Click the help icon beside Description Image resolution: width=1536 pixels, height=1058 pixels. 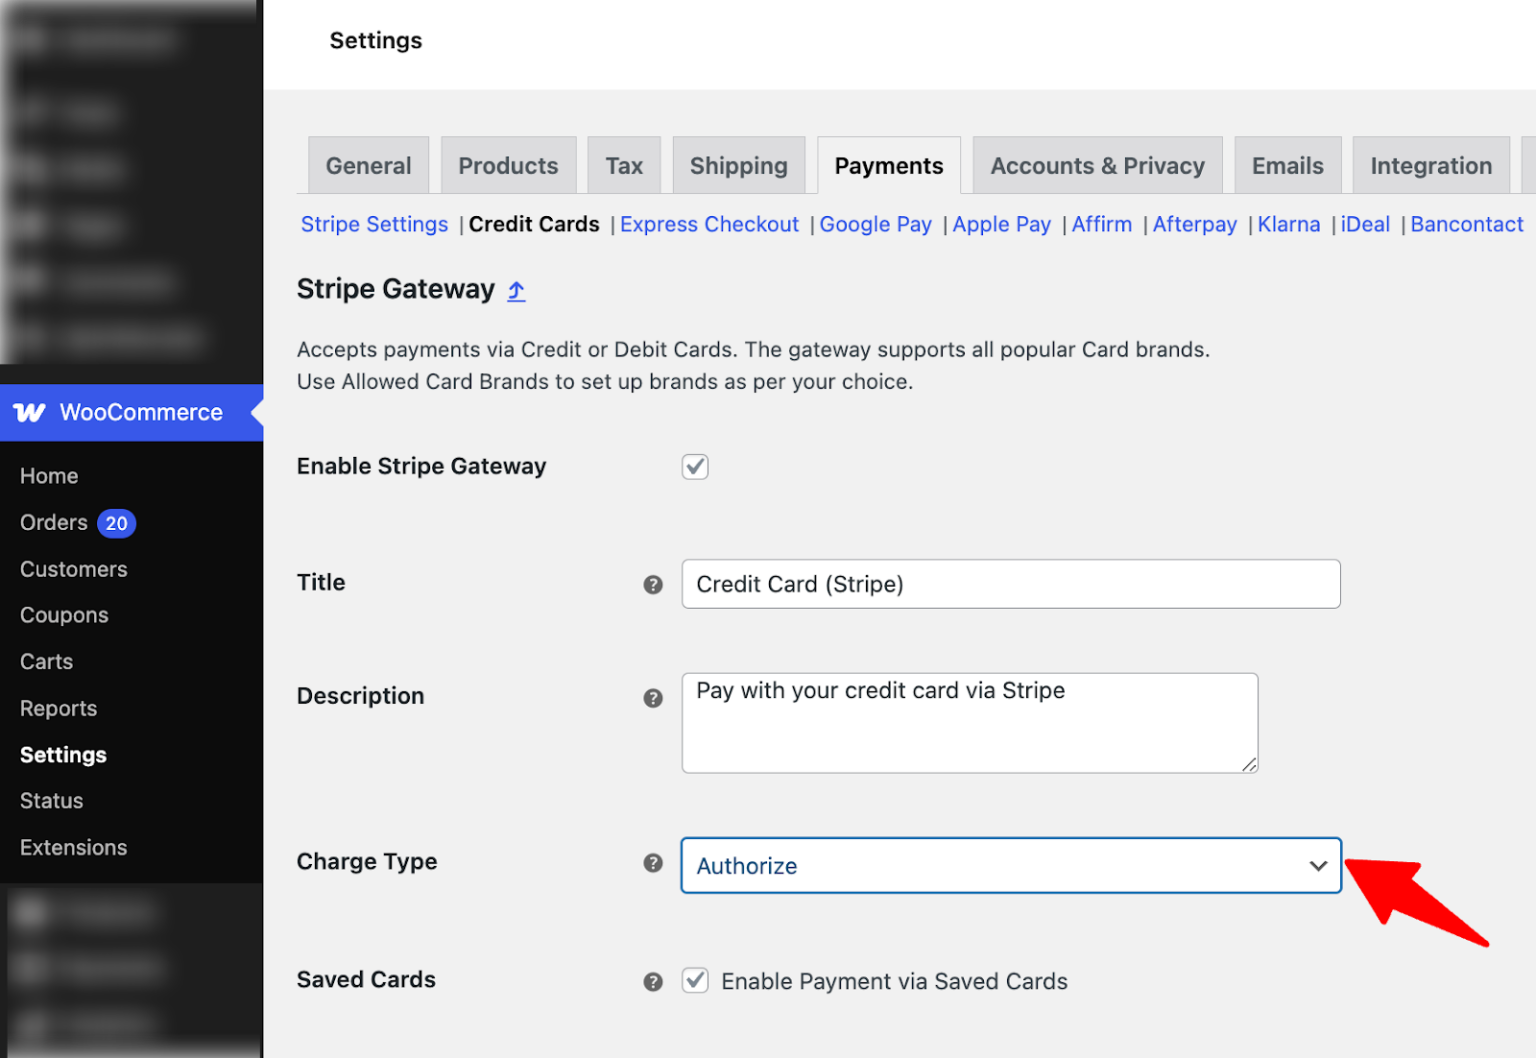coord(653,697)
